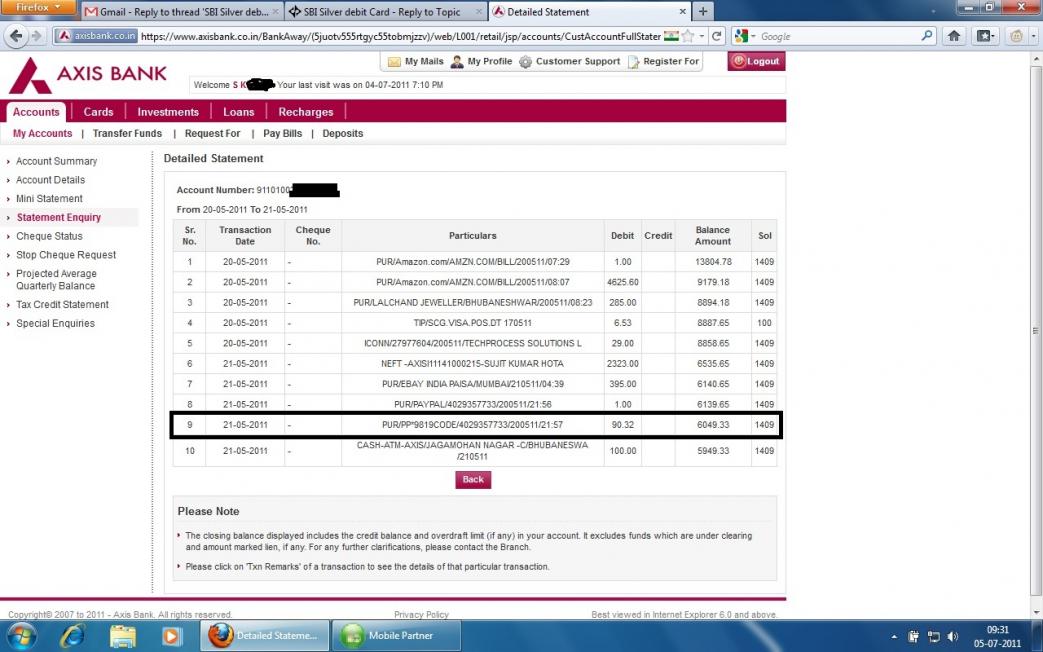Open the Recharges tab

306,112
